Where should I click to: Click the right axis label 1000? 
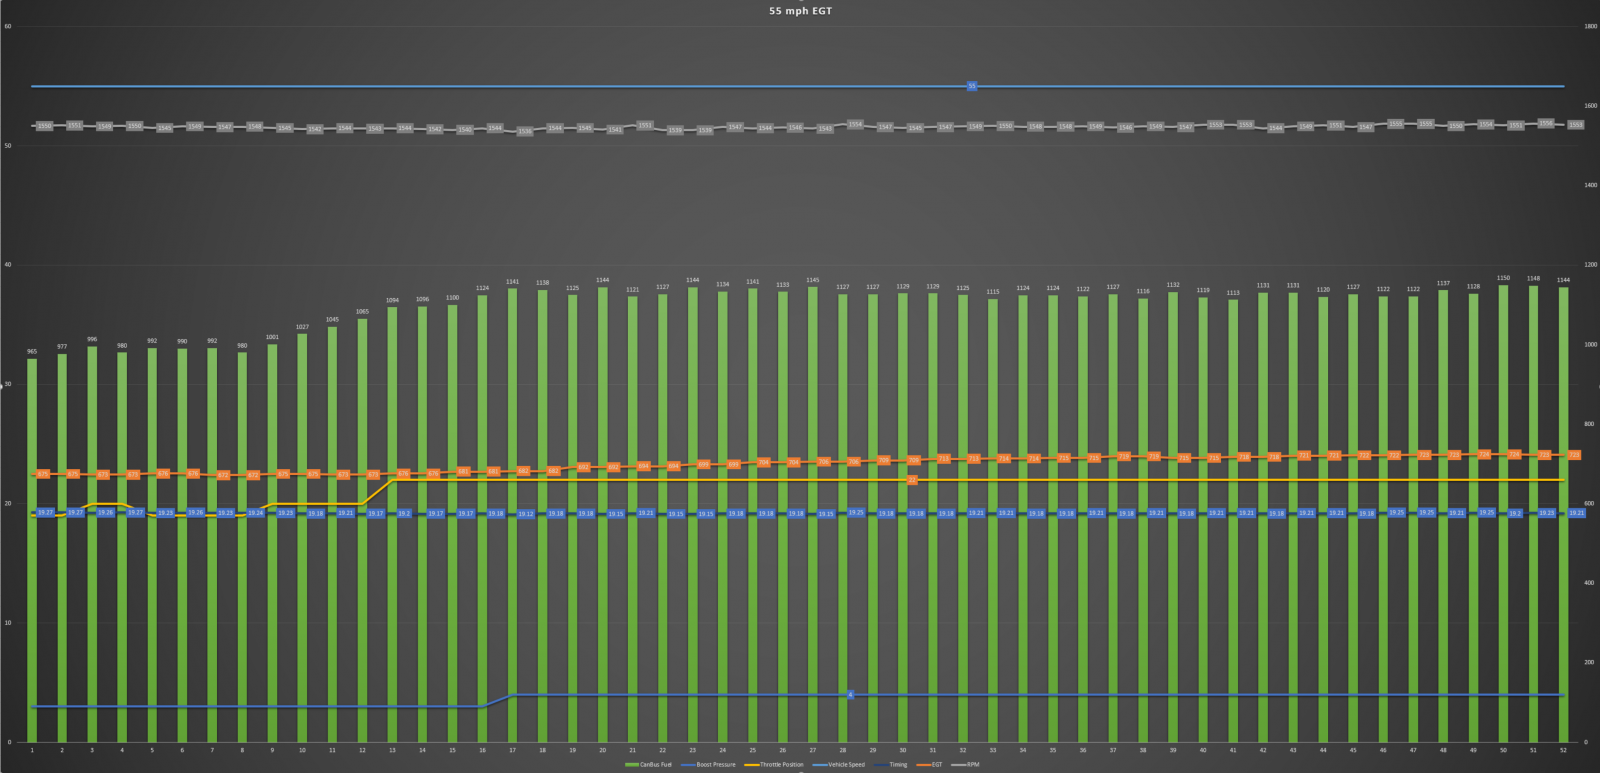[x=1590, y=345]
